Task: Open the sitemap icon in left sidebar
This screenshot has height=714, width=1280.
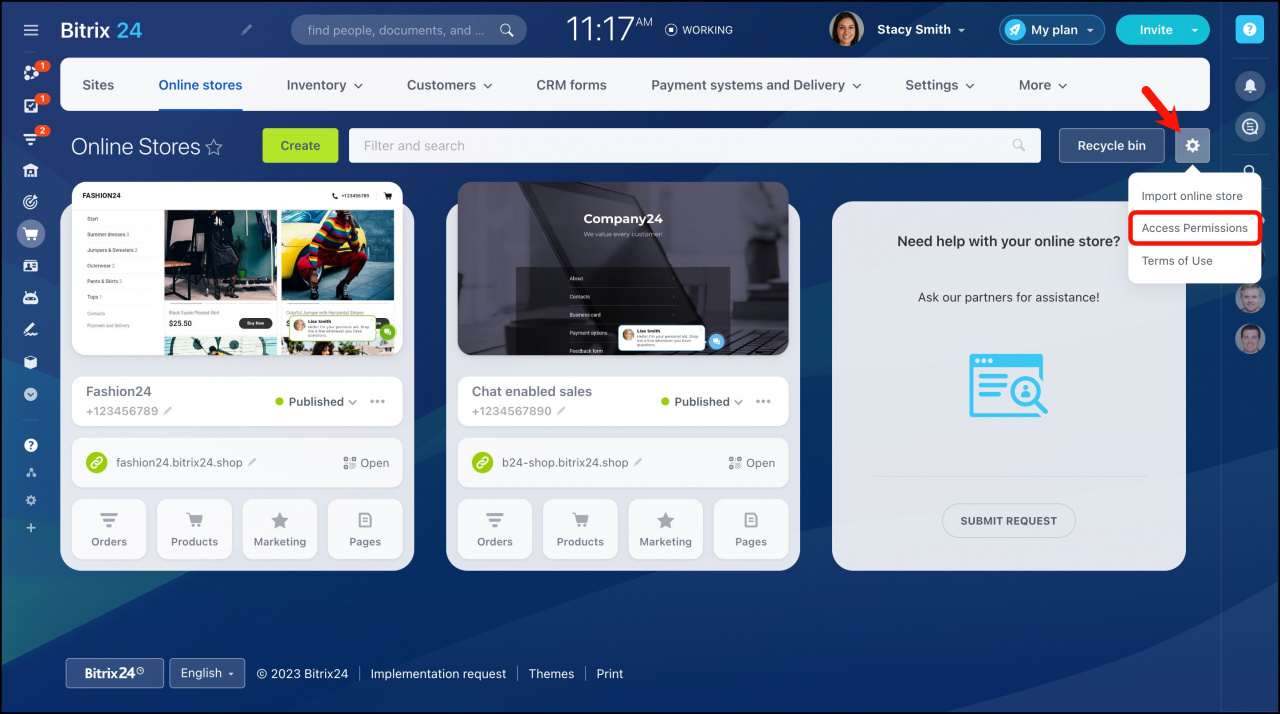Action: tap(31, 472)
